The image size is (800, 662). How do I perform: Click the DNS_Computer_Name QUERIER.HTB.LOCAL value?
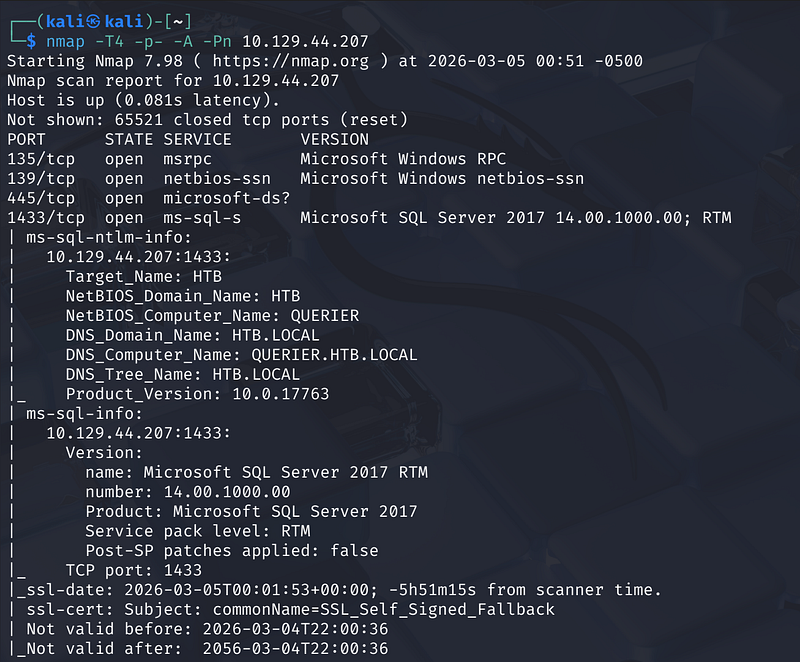(x=334, y=354)
